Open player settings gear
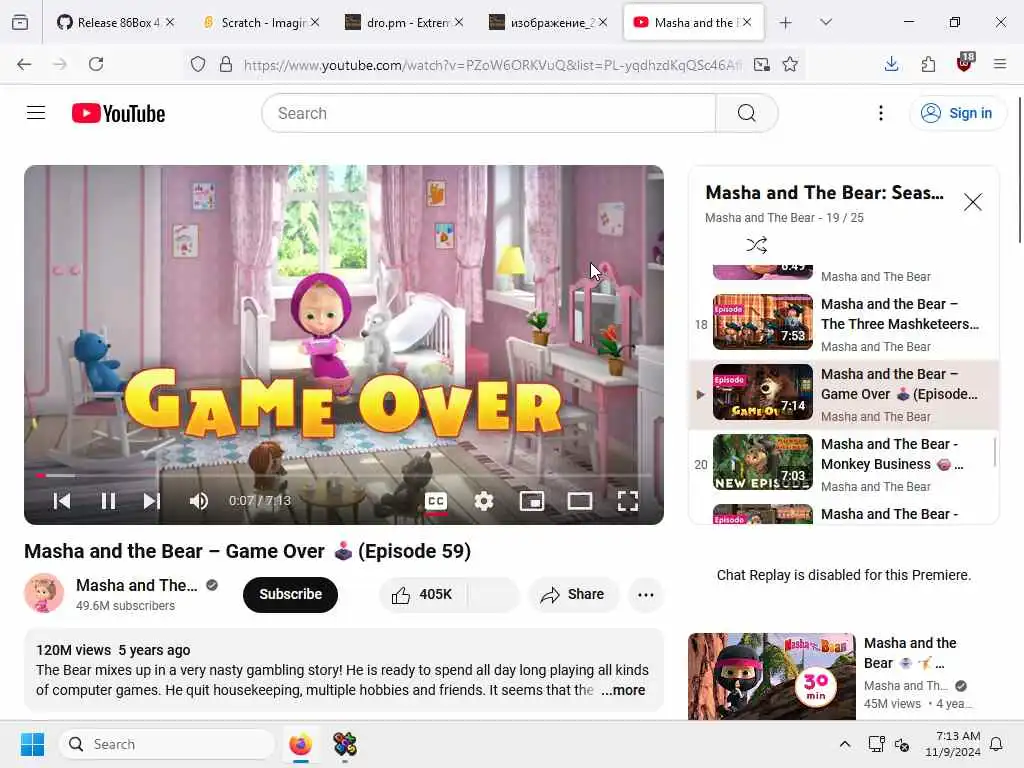This screenshot has height=768, width=1024. (484, 501)
